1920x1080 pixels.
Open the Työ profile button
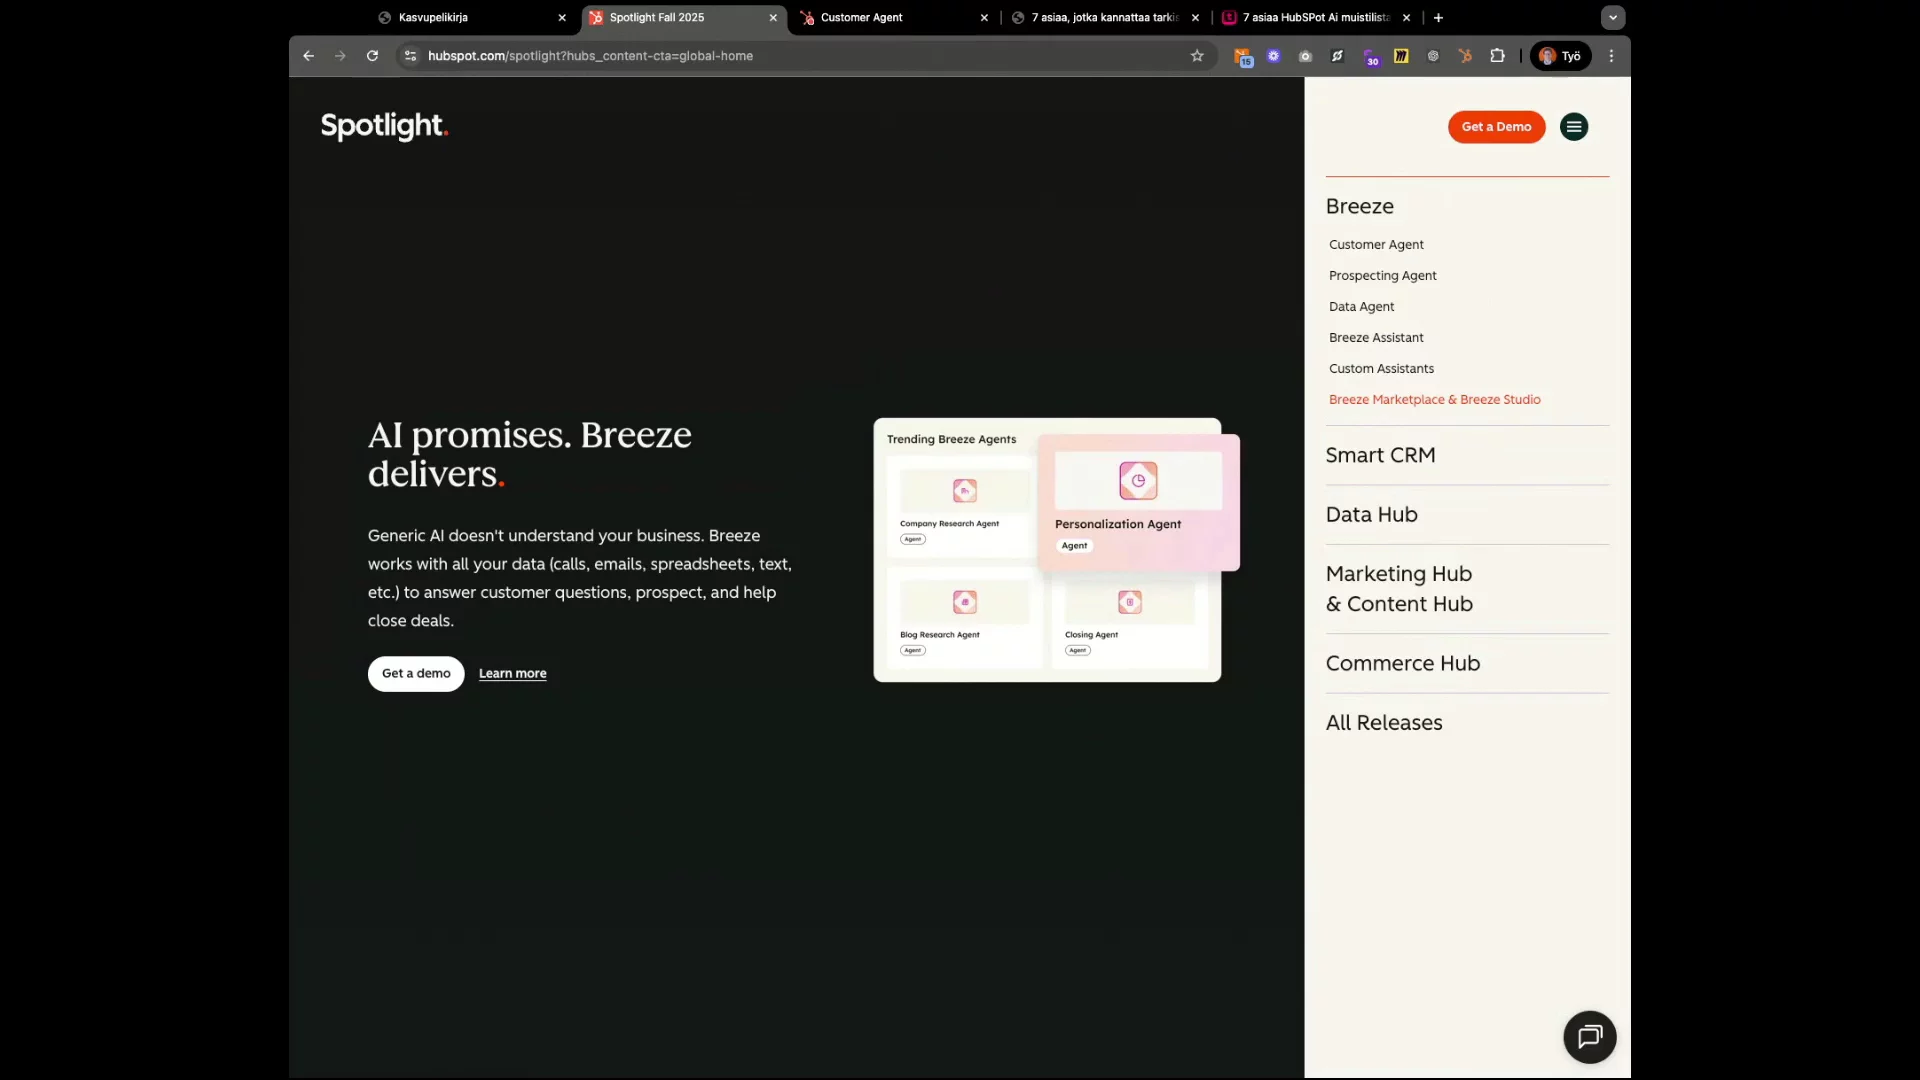1560,56
